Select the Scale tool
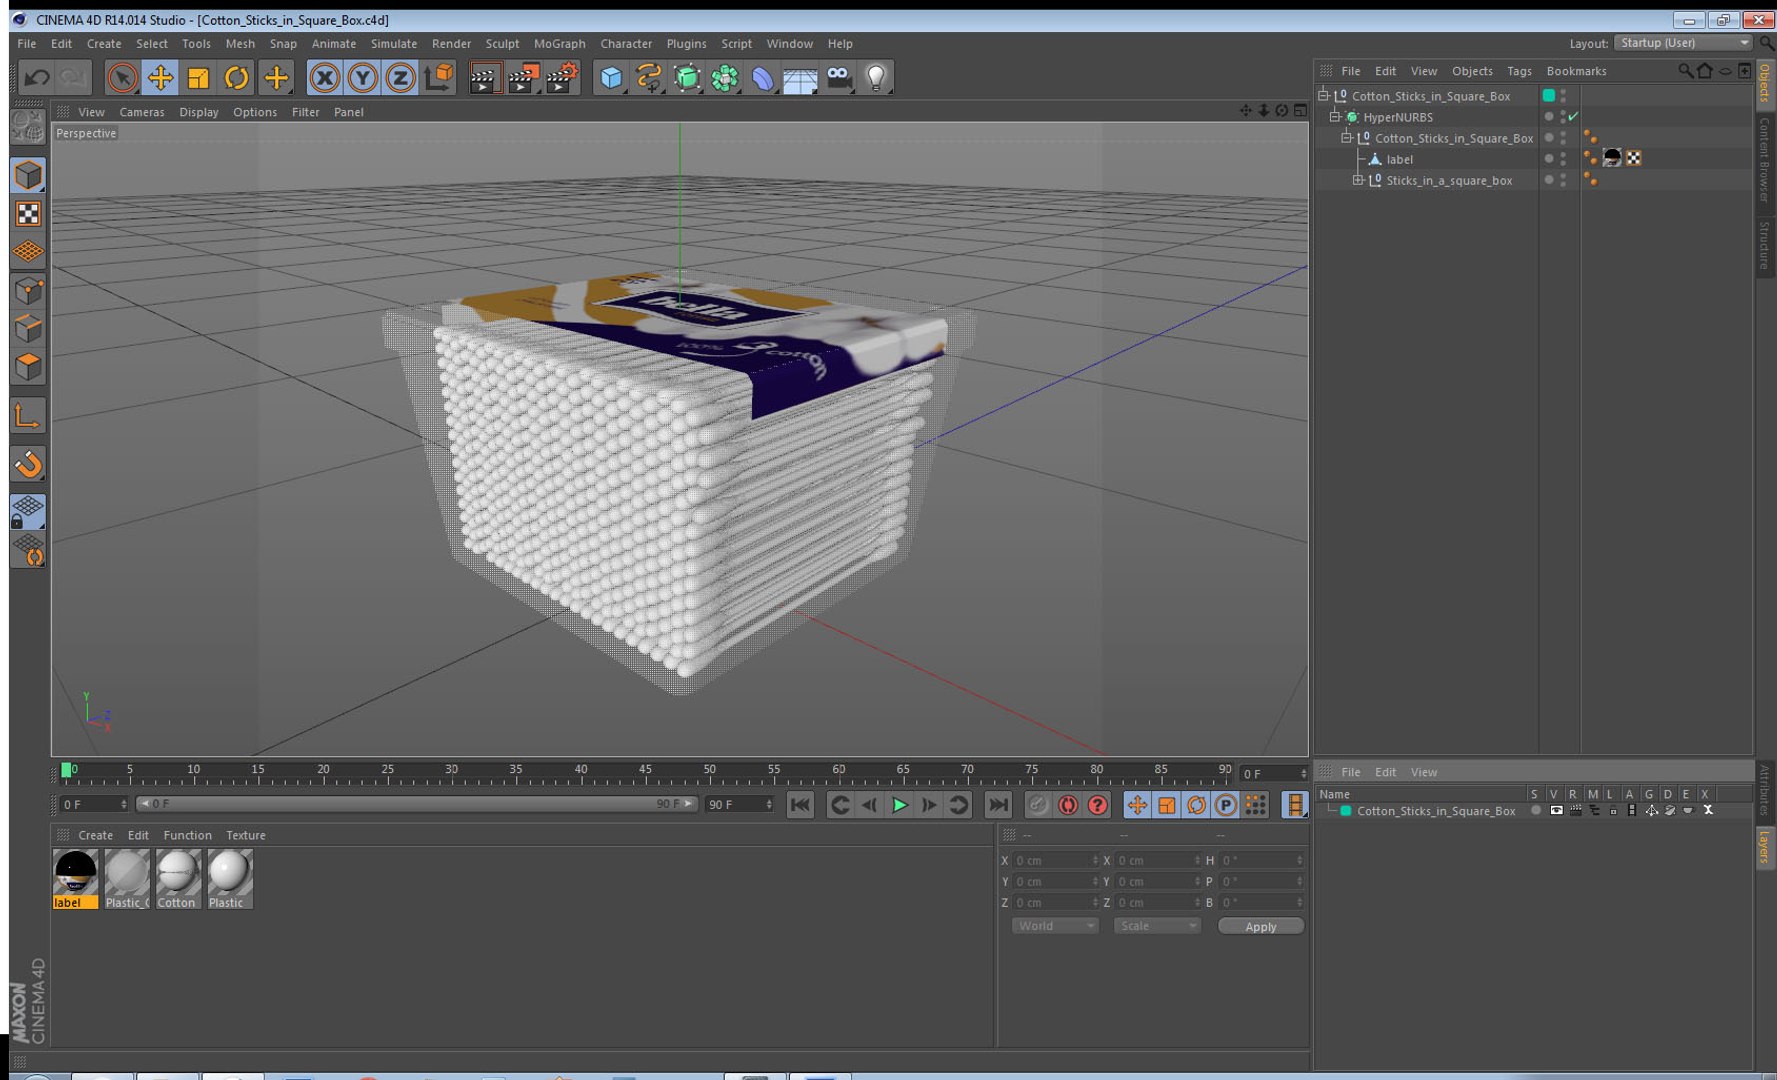The image size is (1777, 1080). click(x=199, y=78)
